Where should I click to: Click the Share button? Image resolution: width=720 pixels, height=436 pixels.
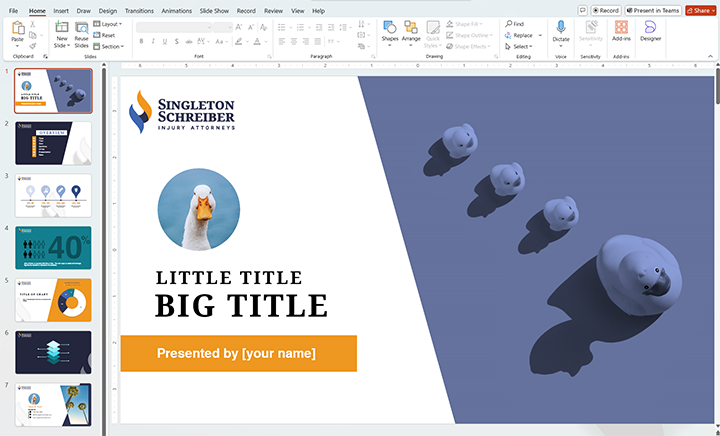[x=698, y=10]
